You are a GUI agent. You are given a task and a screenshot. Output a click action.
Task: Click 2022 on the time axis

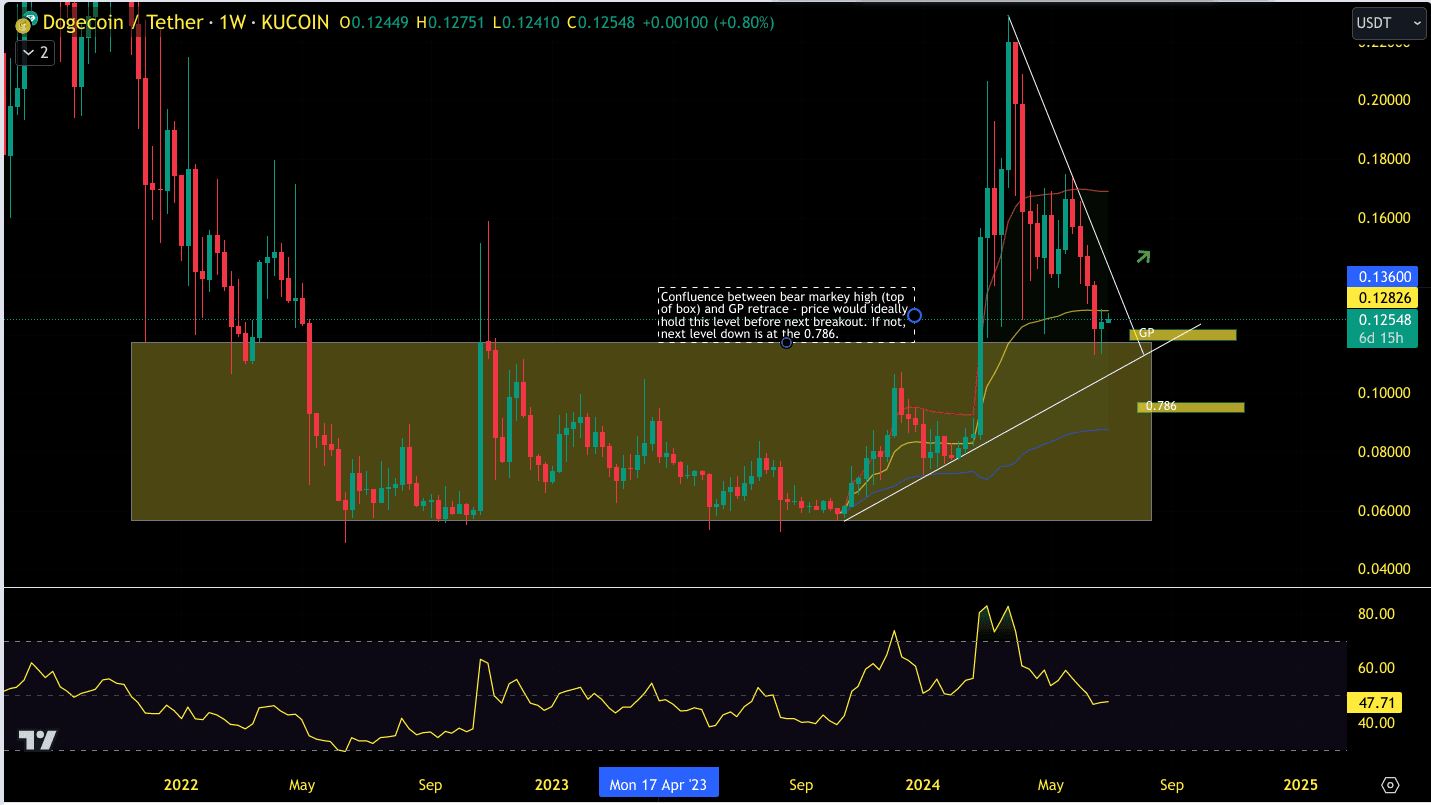click(180, 785)
